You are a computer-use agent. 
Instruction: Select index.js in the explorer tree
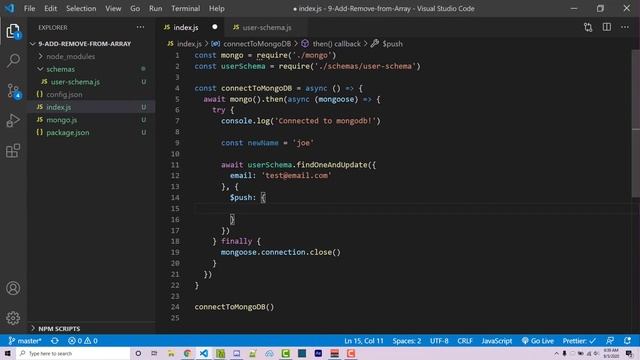pos(58,107)
